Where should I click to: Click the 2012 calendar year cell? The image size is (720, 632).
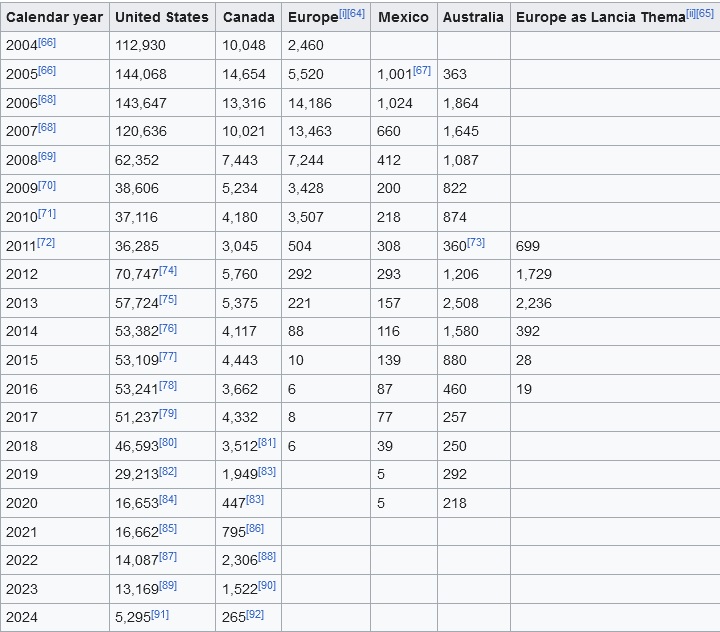55,274
